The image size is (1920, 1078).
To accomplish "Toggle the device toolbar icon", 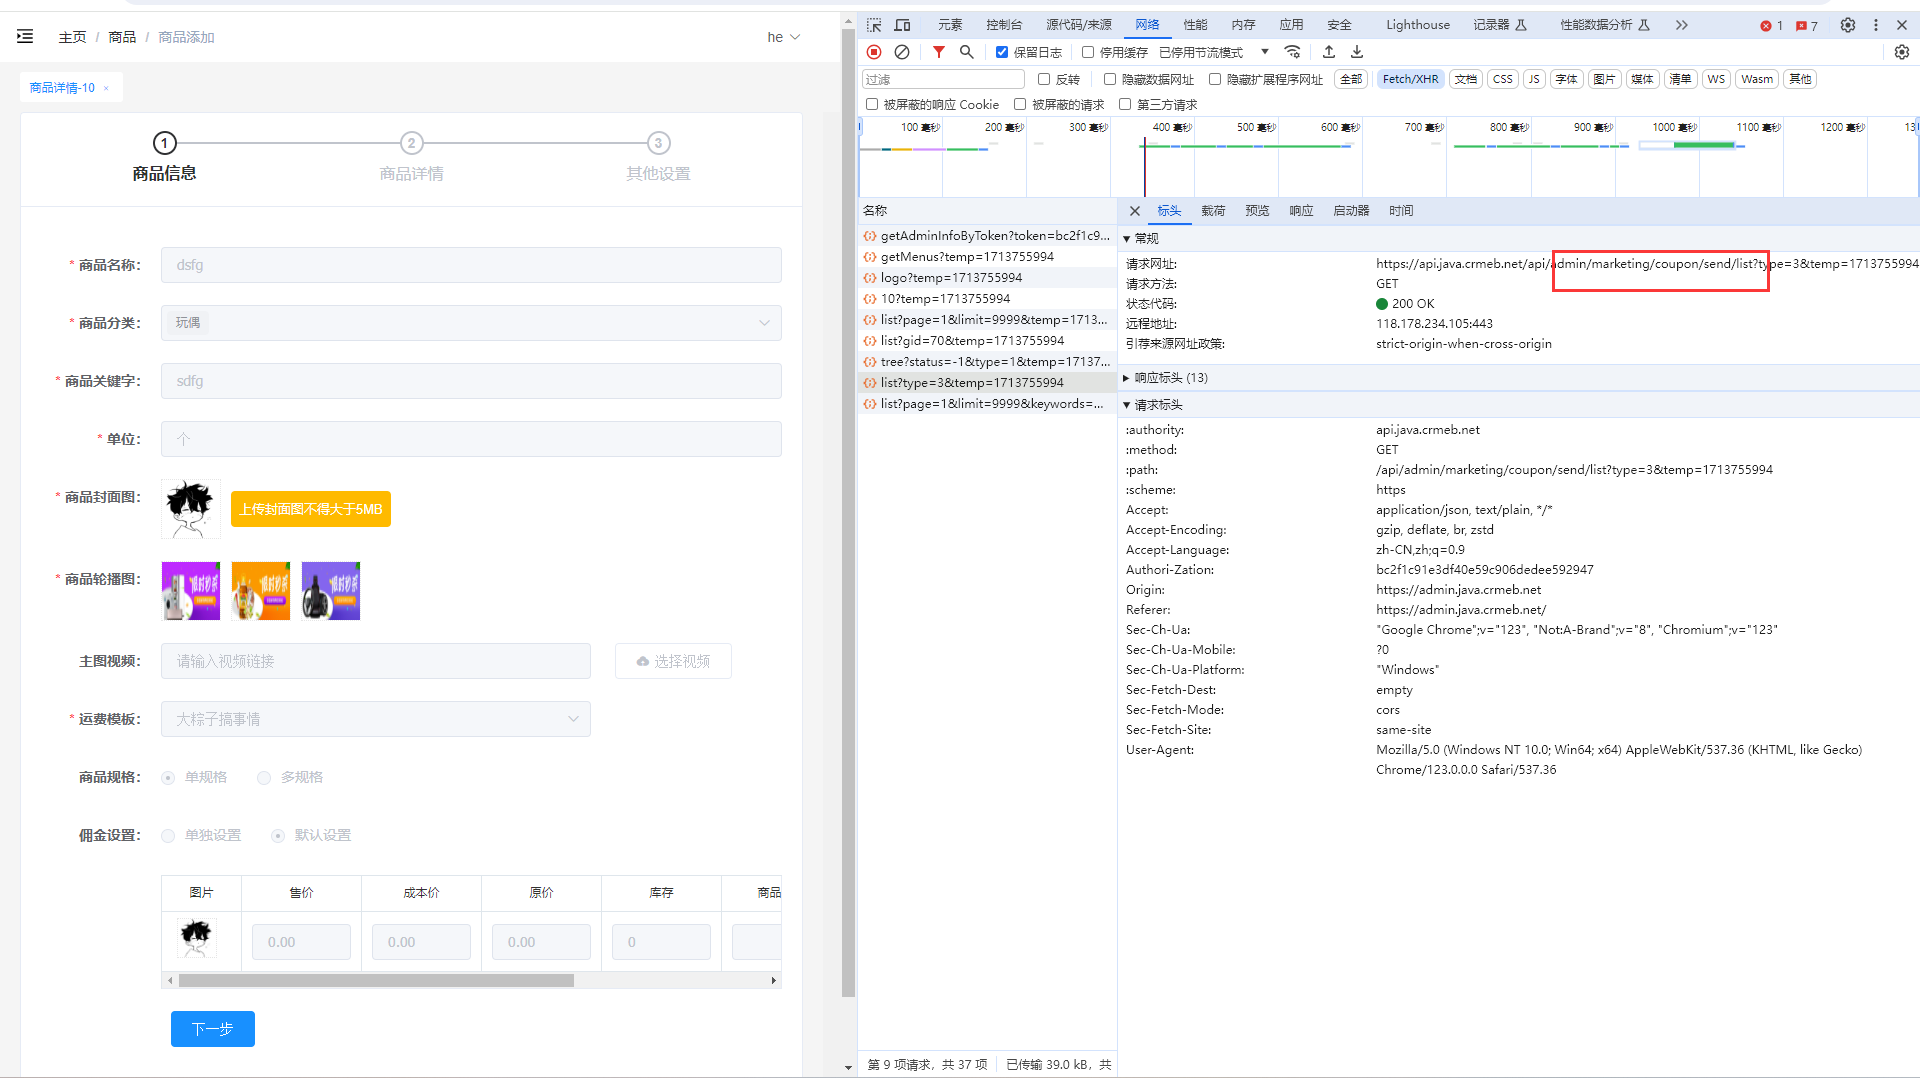I will click(902, 25).
